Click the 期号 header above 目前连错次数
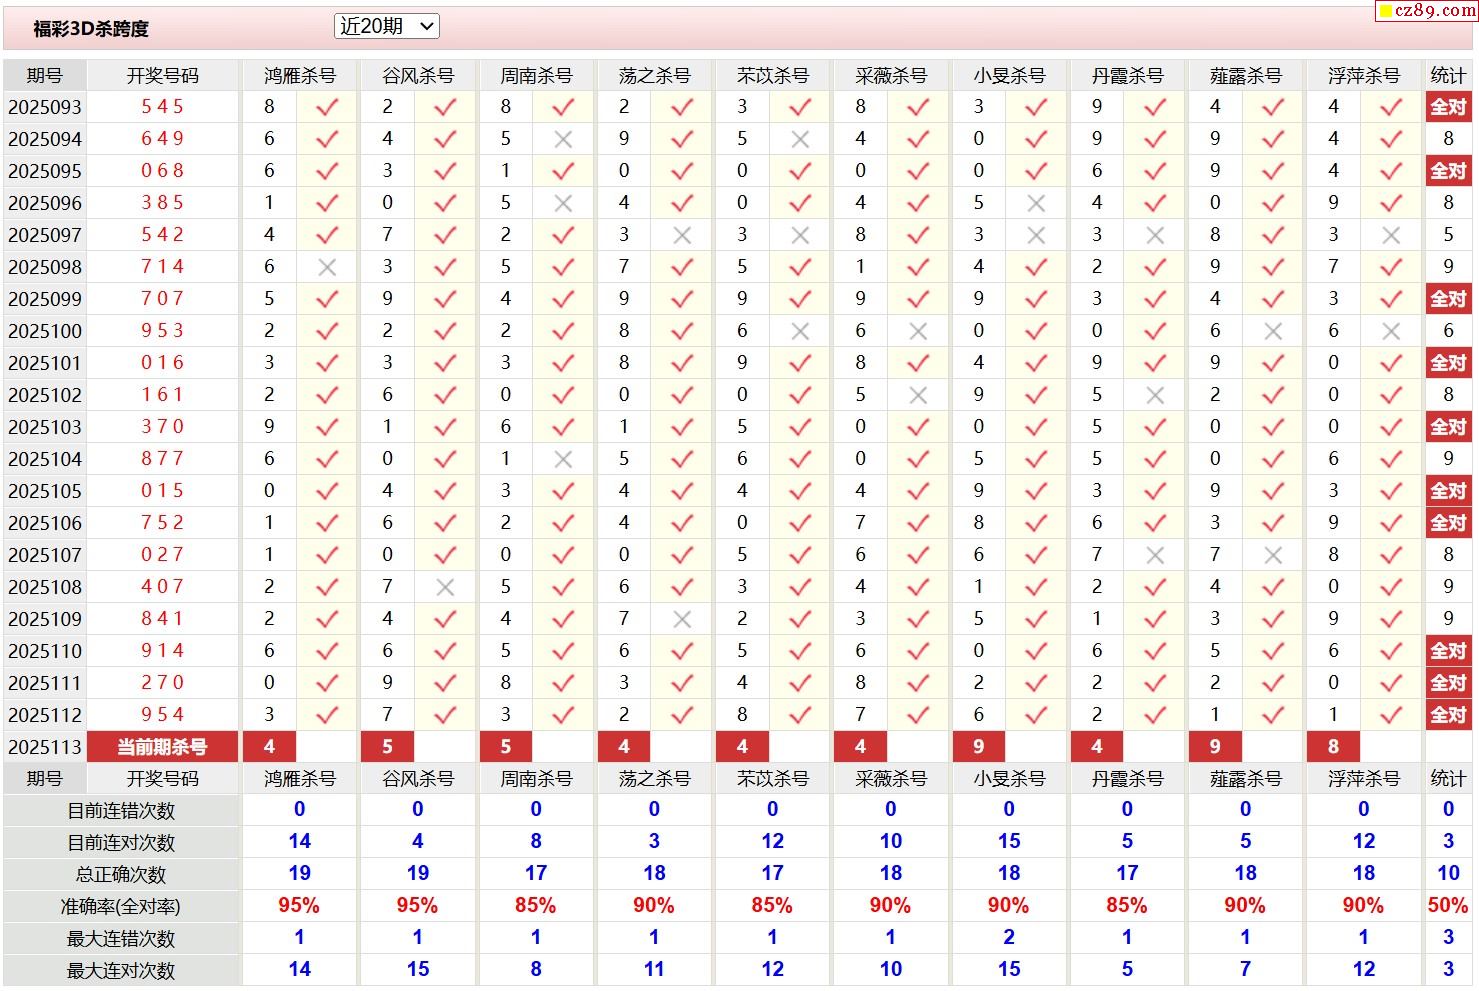1479x991 pixels. tap(45, 779)
